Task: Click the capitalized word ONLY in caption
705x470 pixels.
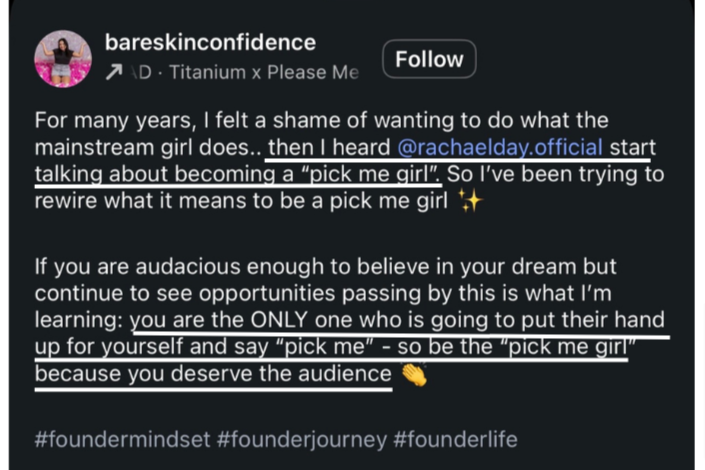Action: point(279,320)
